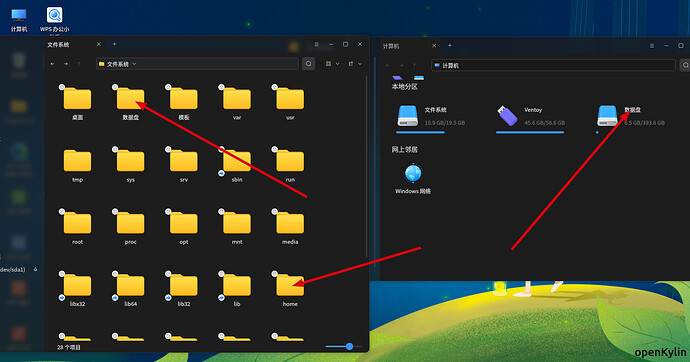Select the 文件系统 drive in 计算机 window
The image size is (690, 362).
coord(407,116)
